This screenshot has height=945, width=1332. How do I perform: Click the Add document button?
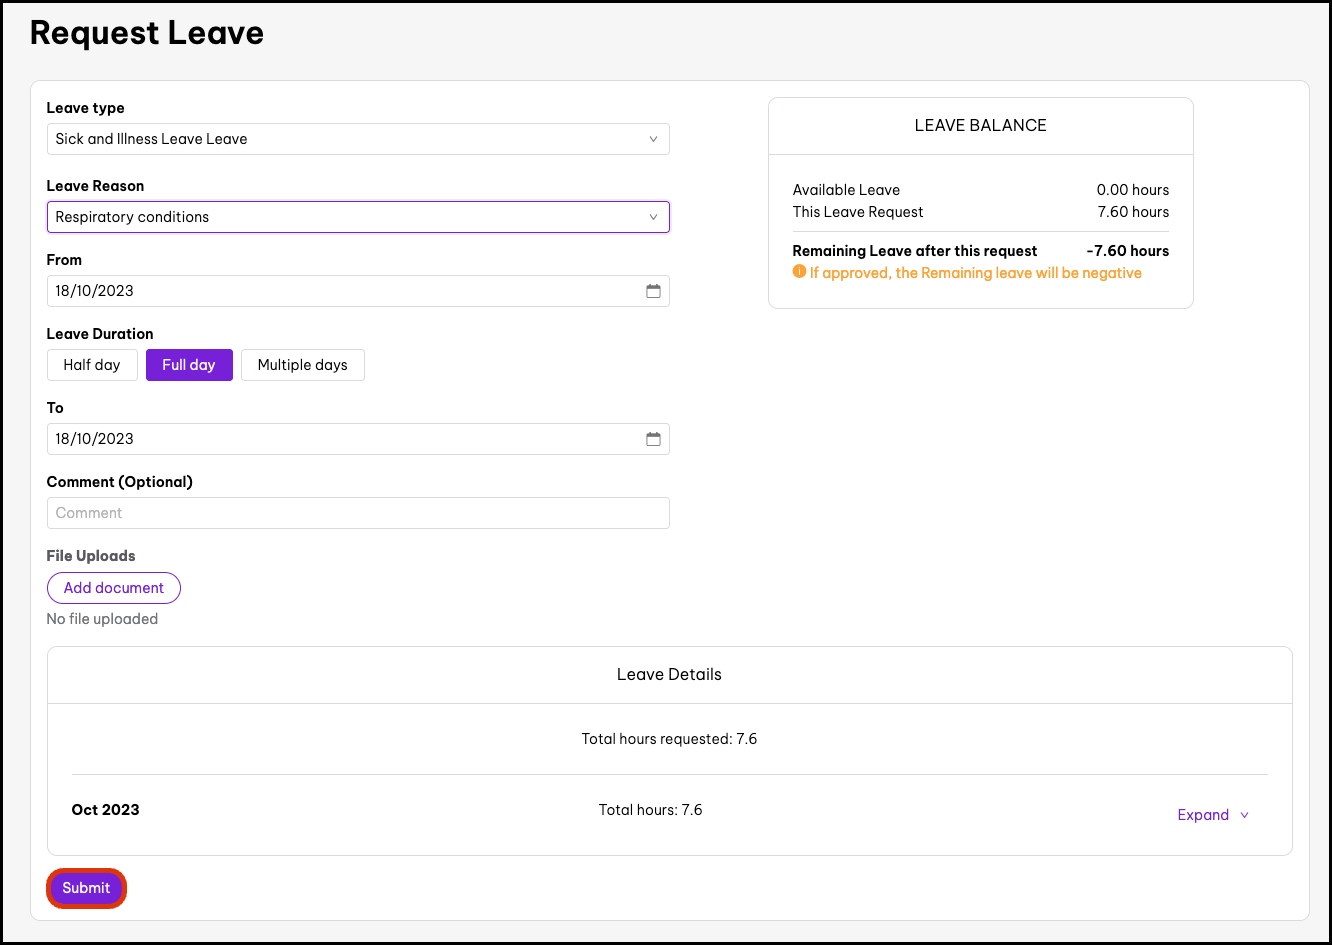pyautogui.click(x=114, y=588)
